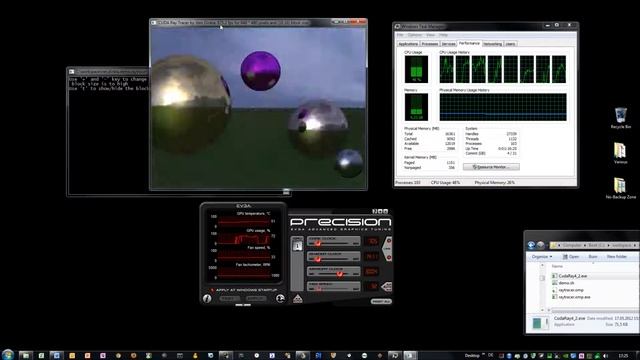This screenshot has height=360, width=640.
Task: Click Open in the Explorer toolbar
Action: (x=571, y=257)
